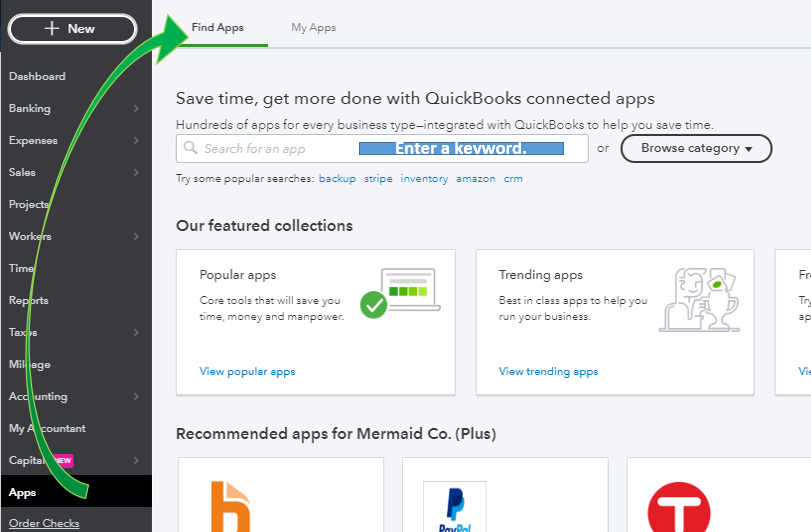This screenshot has height=532, width=811.
Task: Open the Browse category dropdown
Action: [696, 148]
